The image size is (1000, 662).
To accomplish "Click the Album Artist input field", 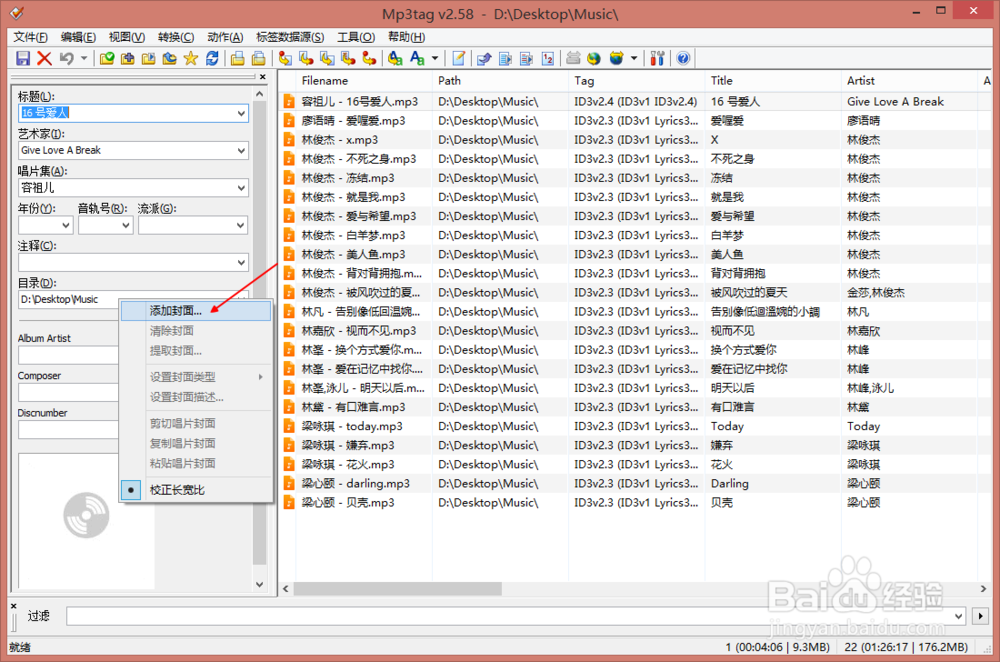I will click(x=69, y=355).
